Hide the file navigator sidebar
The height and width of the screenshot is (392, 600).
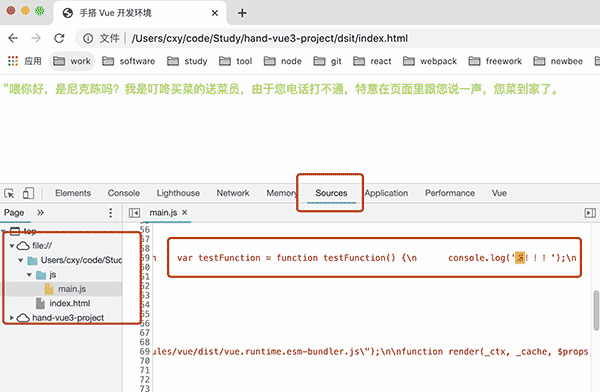click(134, 213)
